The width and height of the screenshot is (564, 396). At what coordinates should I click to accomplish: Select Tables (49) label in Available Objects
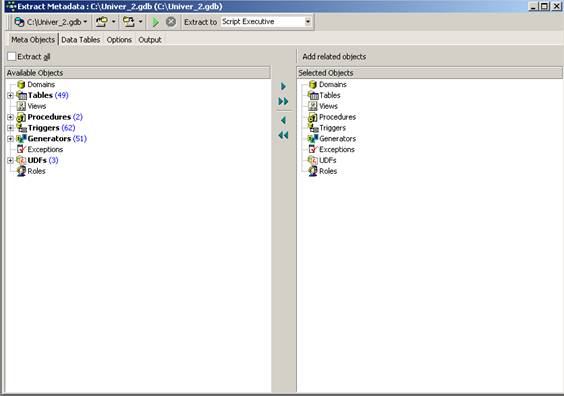48,95
